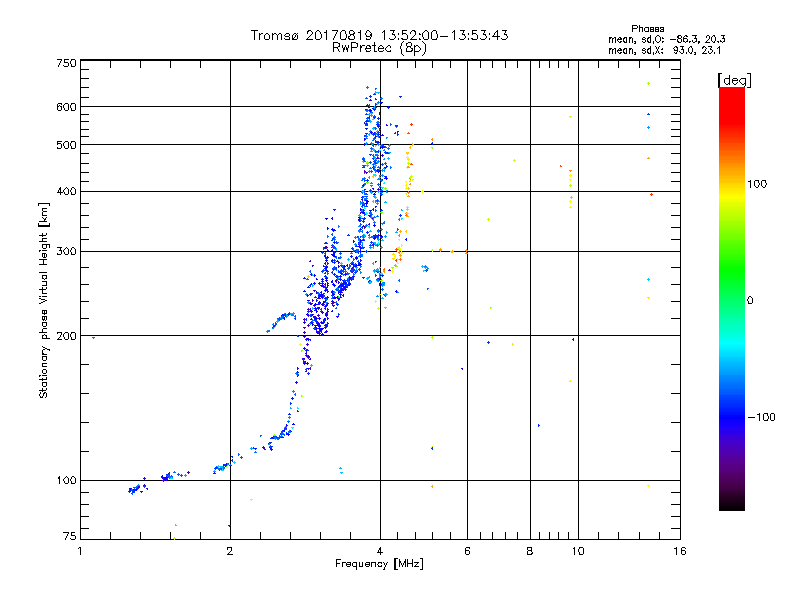Click the x-axis tick label '16'

click(680, 551)
